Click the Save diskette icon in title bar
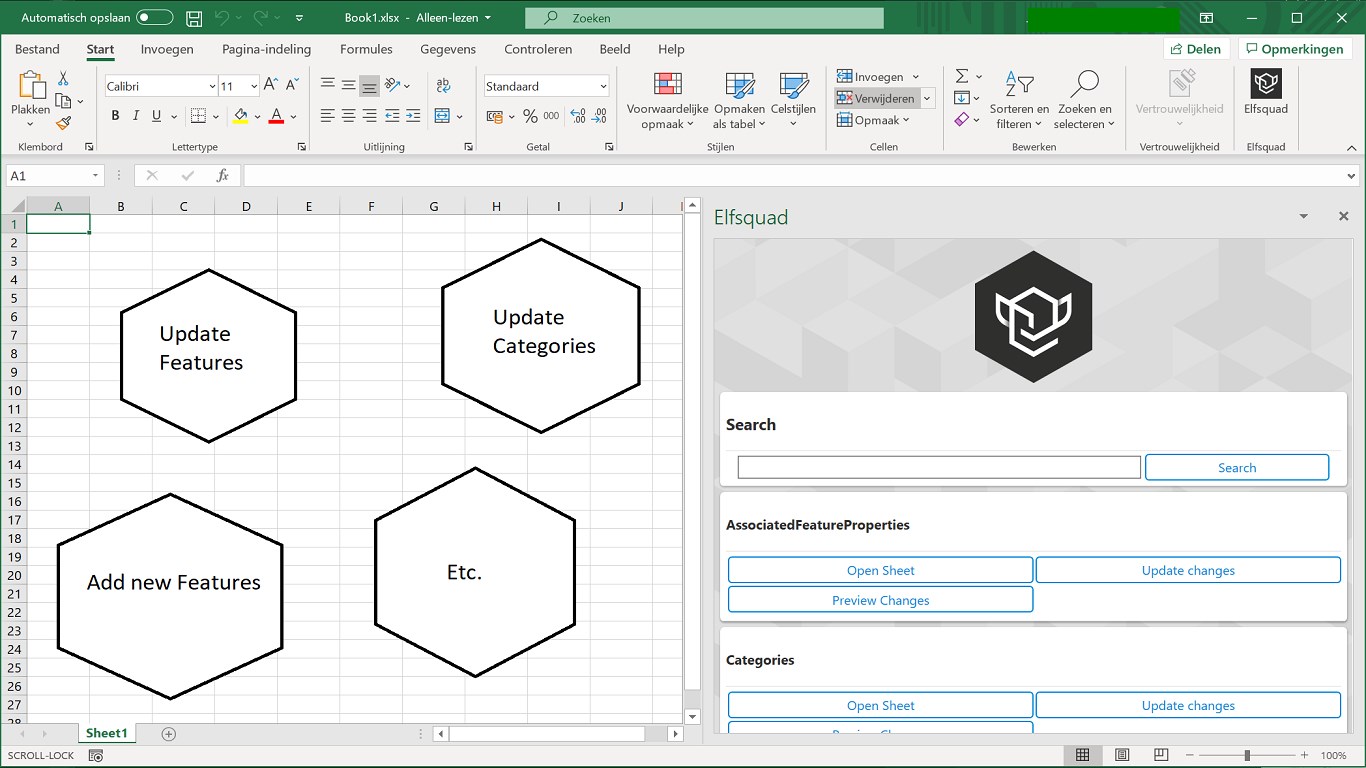 coord(194,18)
